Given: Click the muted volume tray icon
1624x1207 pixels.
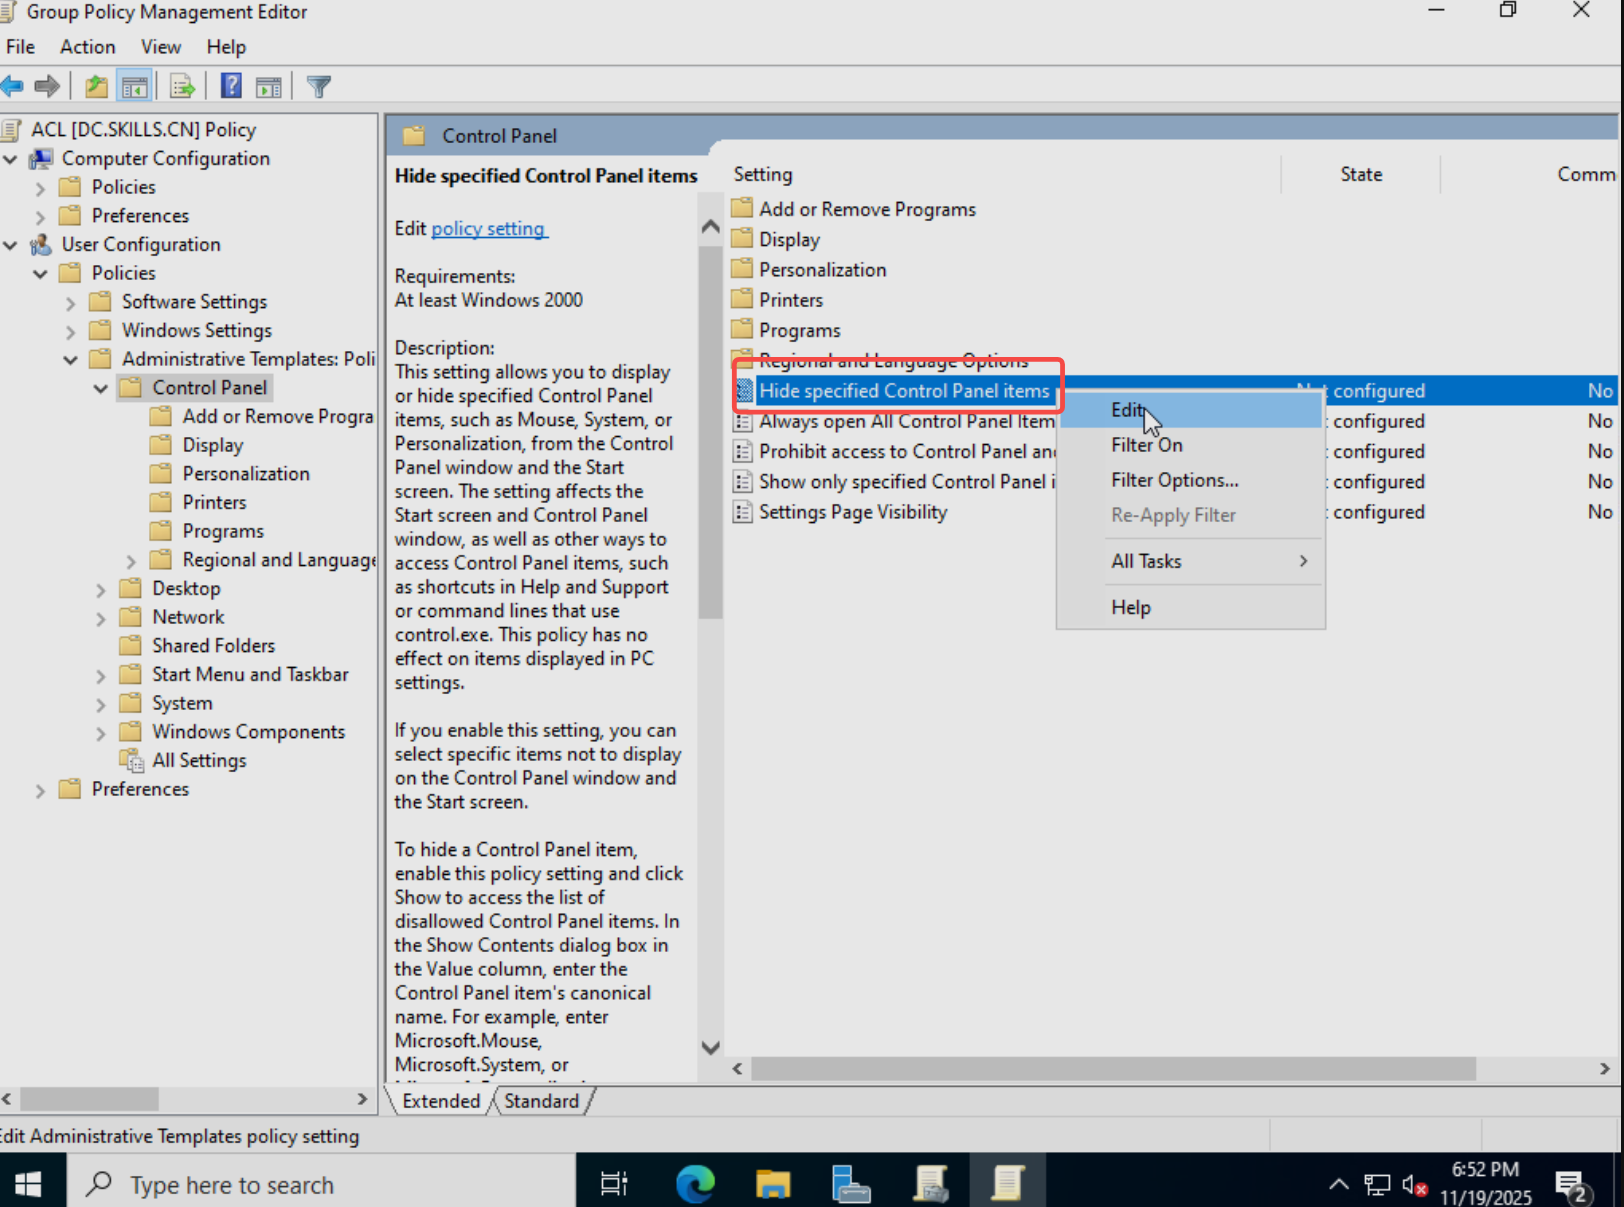Looking at the screenshot, I should click(1414, 1185).
